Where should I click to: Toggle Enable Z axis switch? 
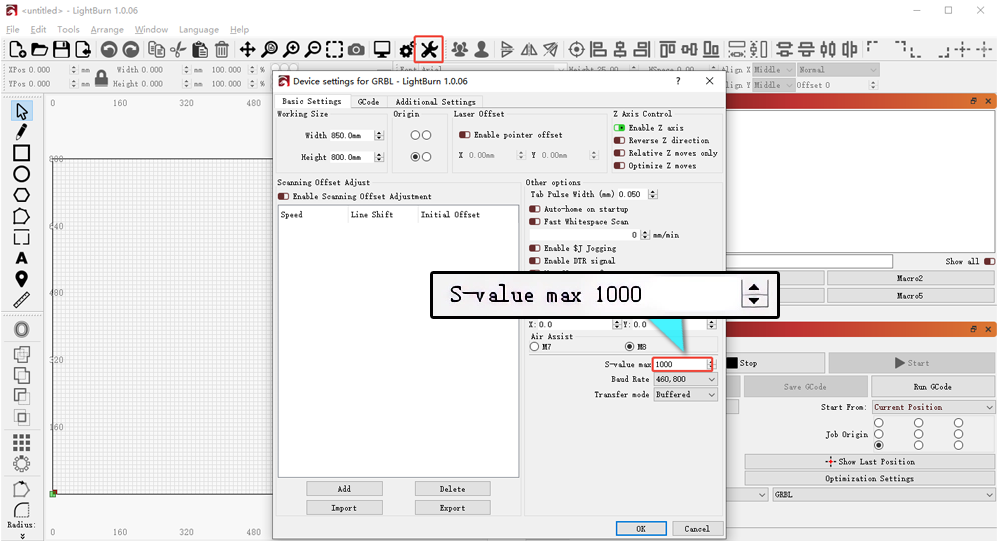pos(619,128)
